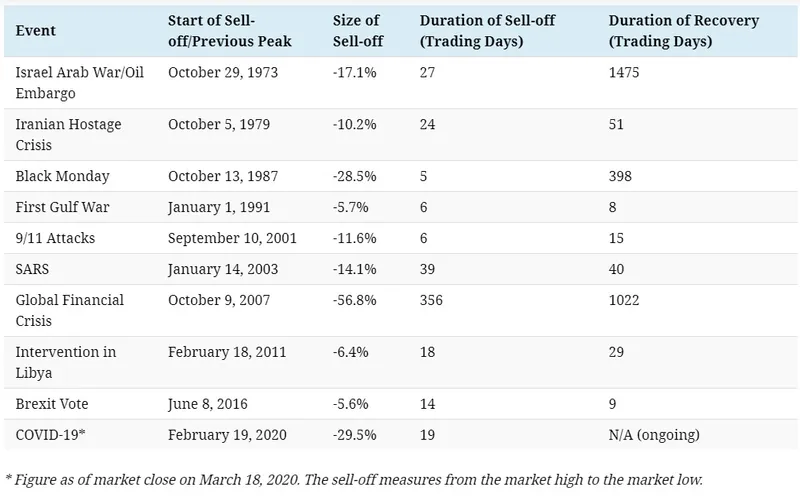Screen dimensions: 800x500
Task: Select the "COVID-19*" event cell
Action: 51,433
